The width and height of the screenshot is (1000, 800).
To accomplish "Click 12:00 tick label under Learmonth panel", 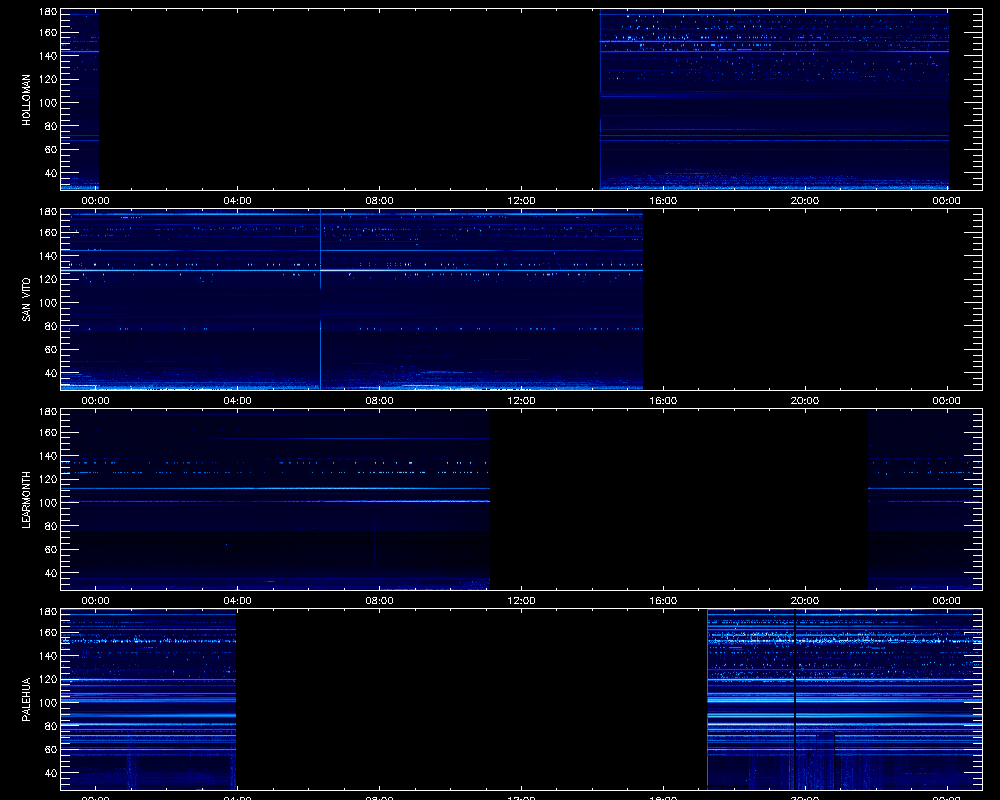I will point(521,600).
